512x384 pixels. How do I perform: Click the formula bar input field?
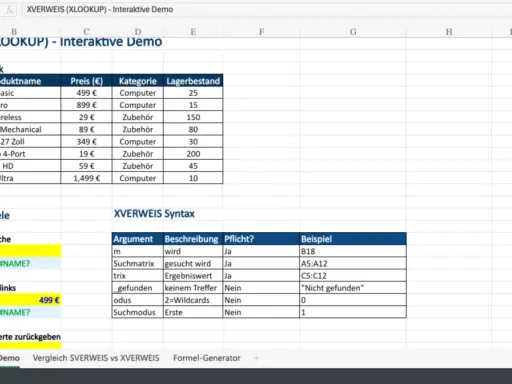click(267, 9)
